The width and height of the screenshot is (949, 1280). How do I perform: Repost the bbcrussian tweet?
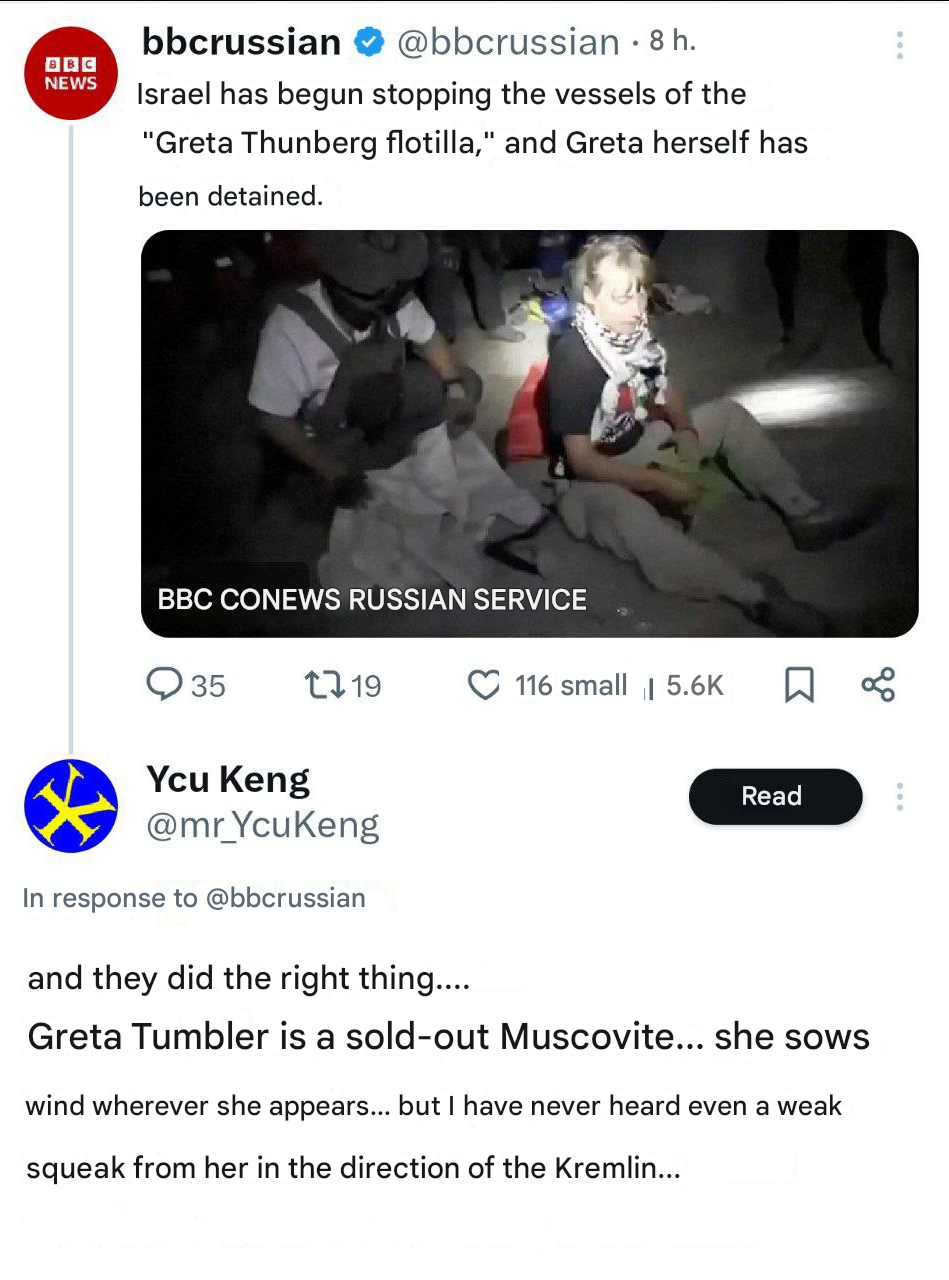(x=323, y=685)
